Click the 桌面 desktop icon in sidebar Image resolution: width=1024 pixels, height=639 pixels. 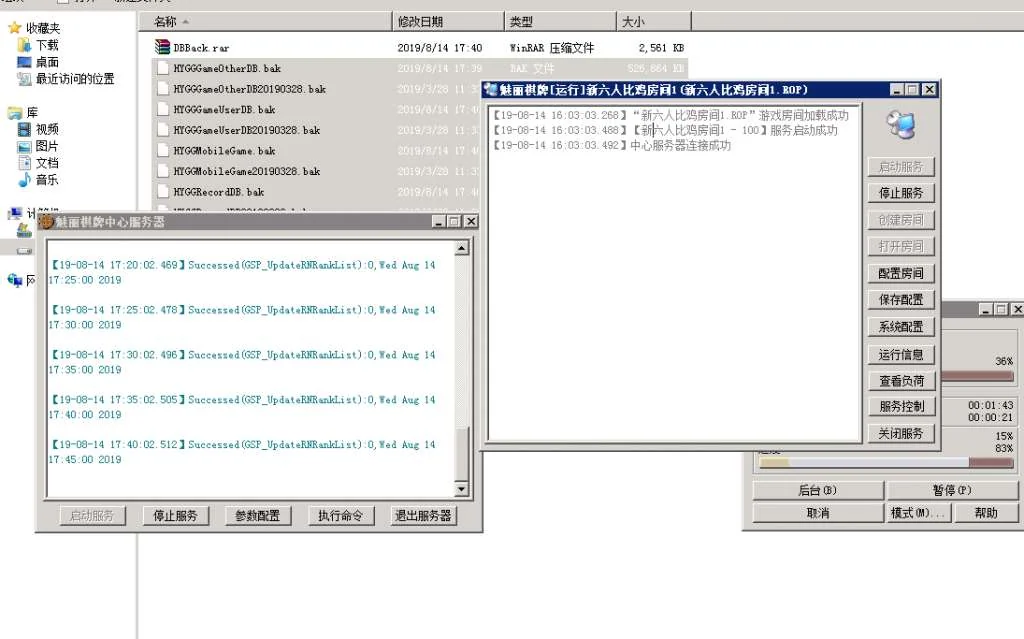[x=25, y=62]
